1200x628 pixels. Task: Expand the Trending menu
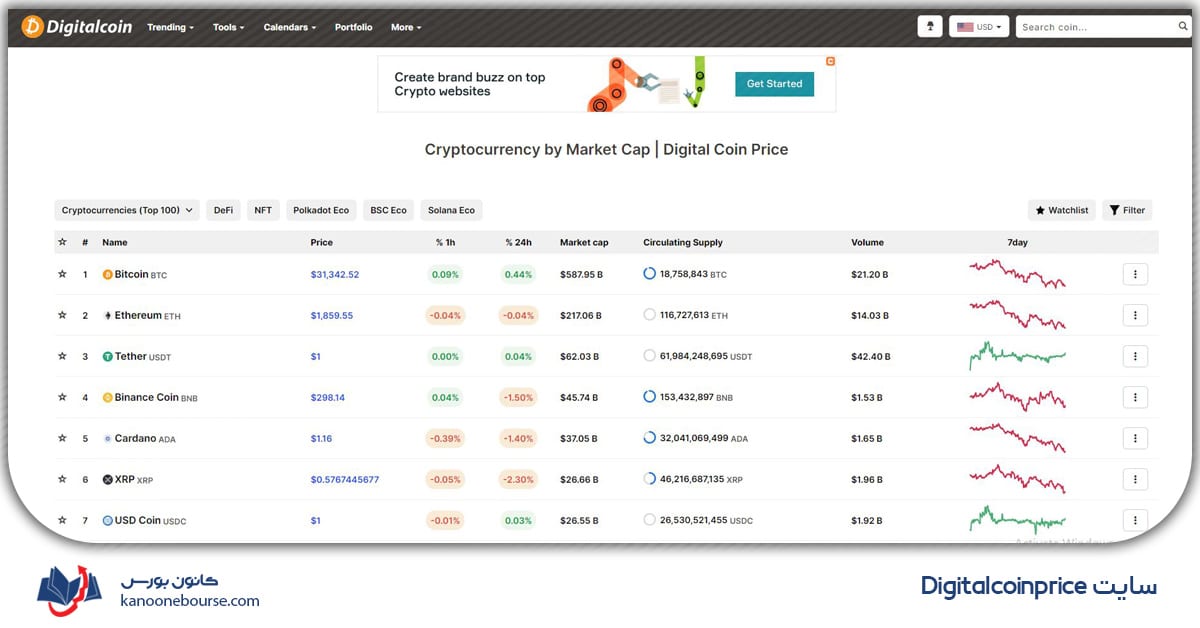point(171,27)
